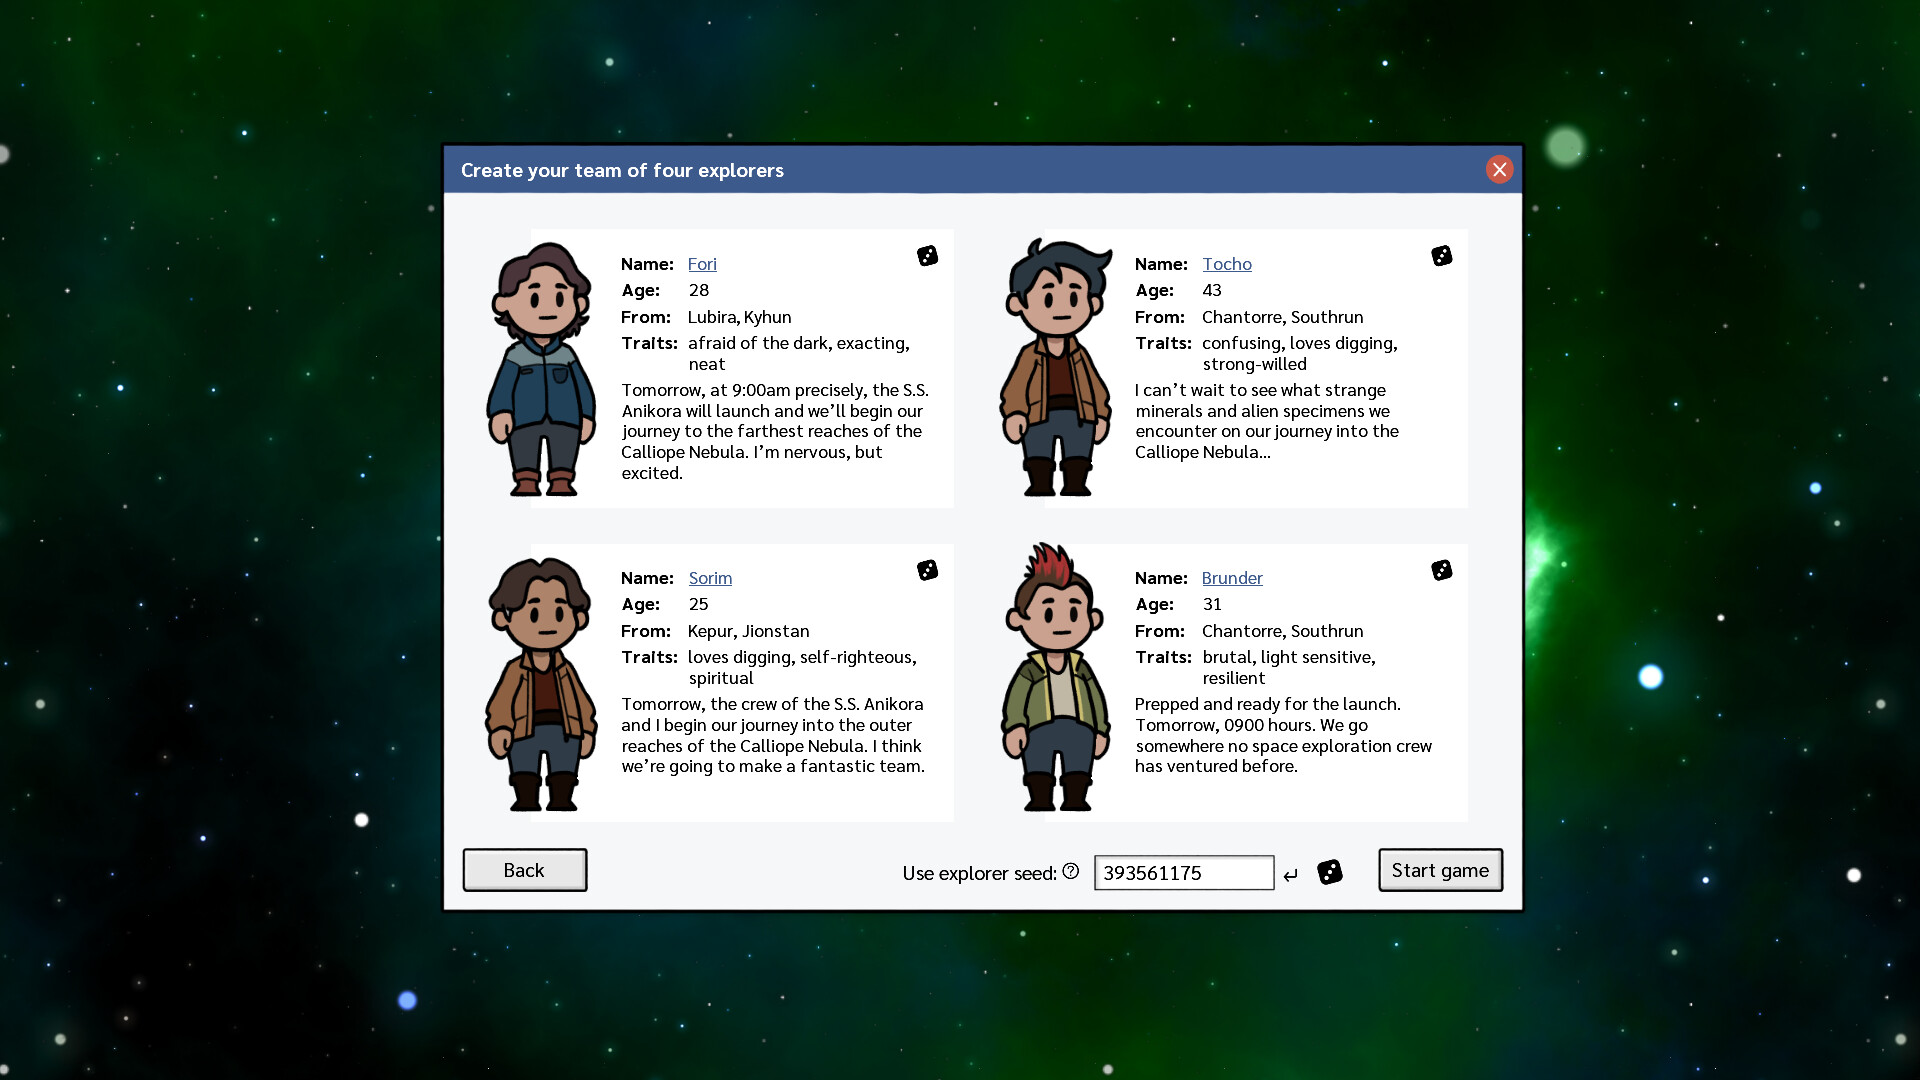Screen dimensions: 1920x1080
Task: Click the dialog title bar text
Action: 621,170
